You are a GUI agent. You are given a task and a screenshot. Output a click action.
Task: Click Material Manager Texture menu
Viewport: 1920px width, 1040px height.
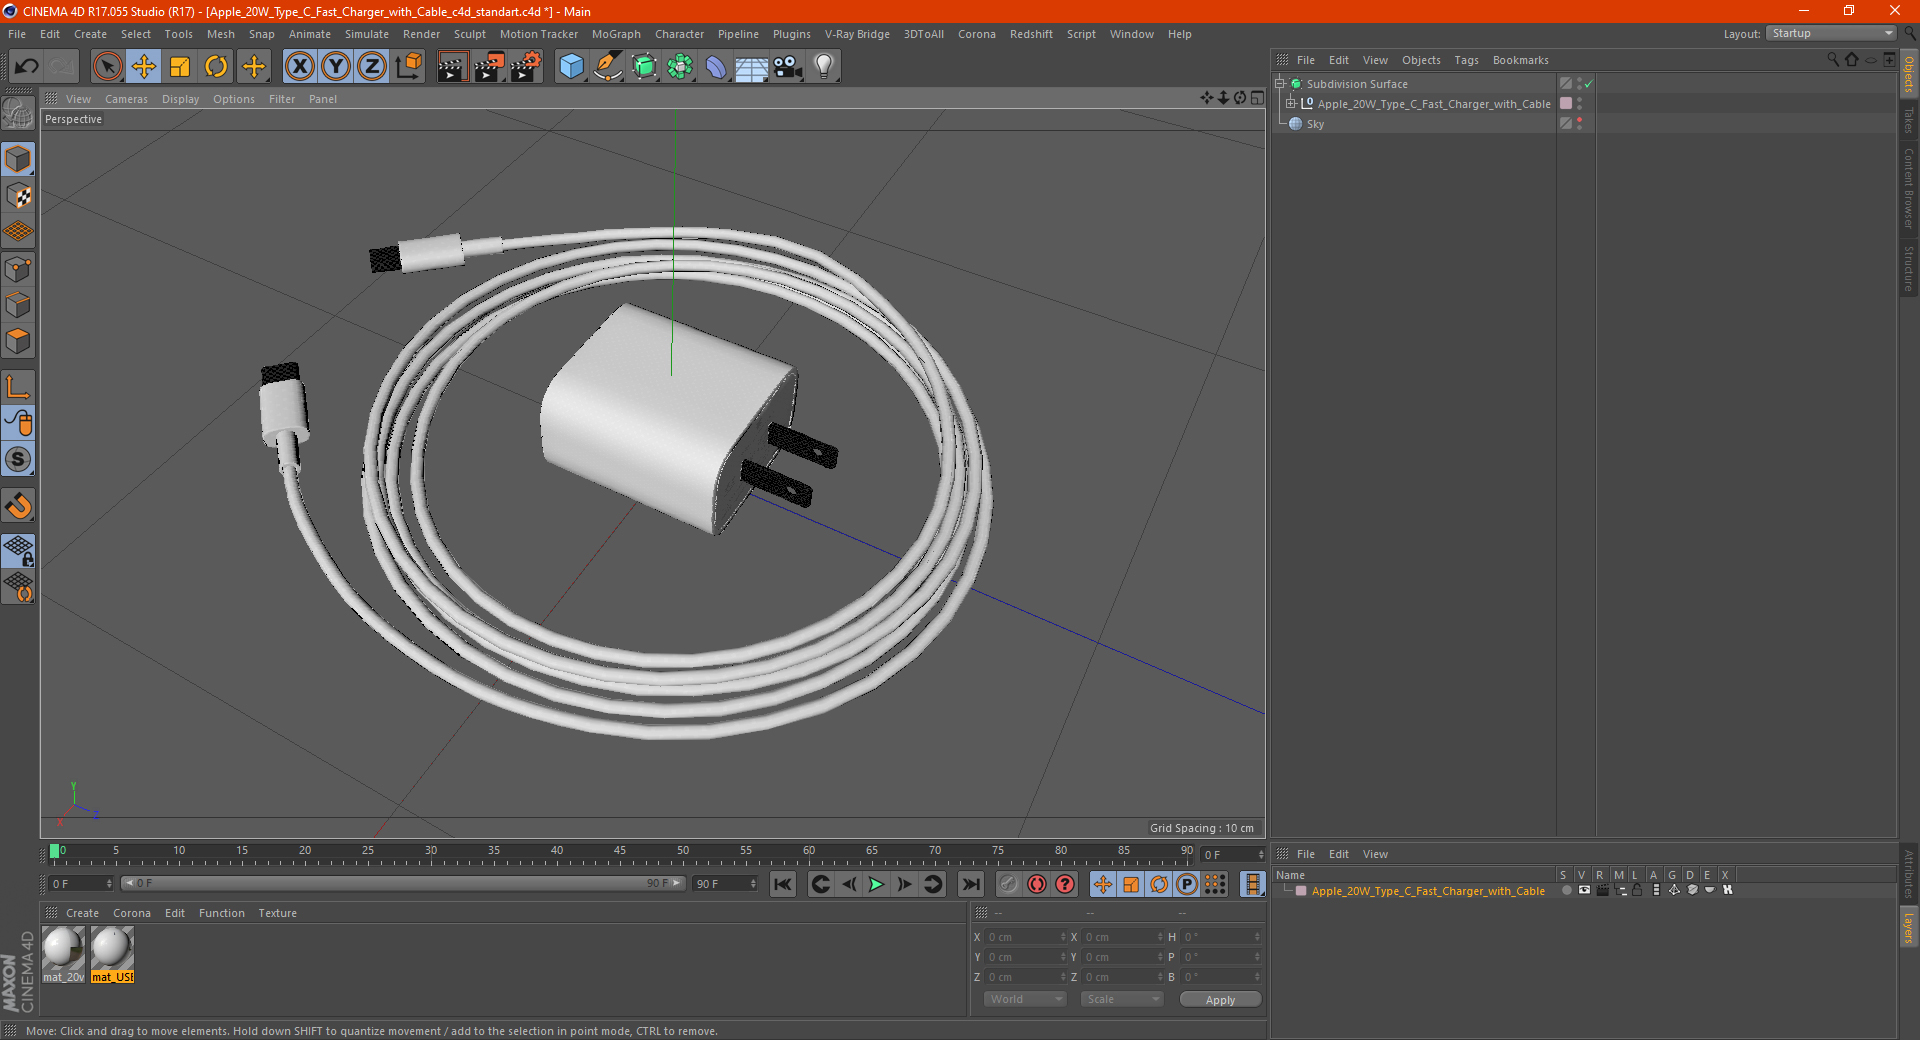tap(277, 913)
